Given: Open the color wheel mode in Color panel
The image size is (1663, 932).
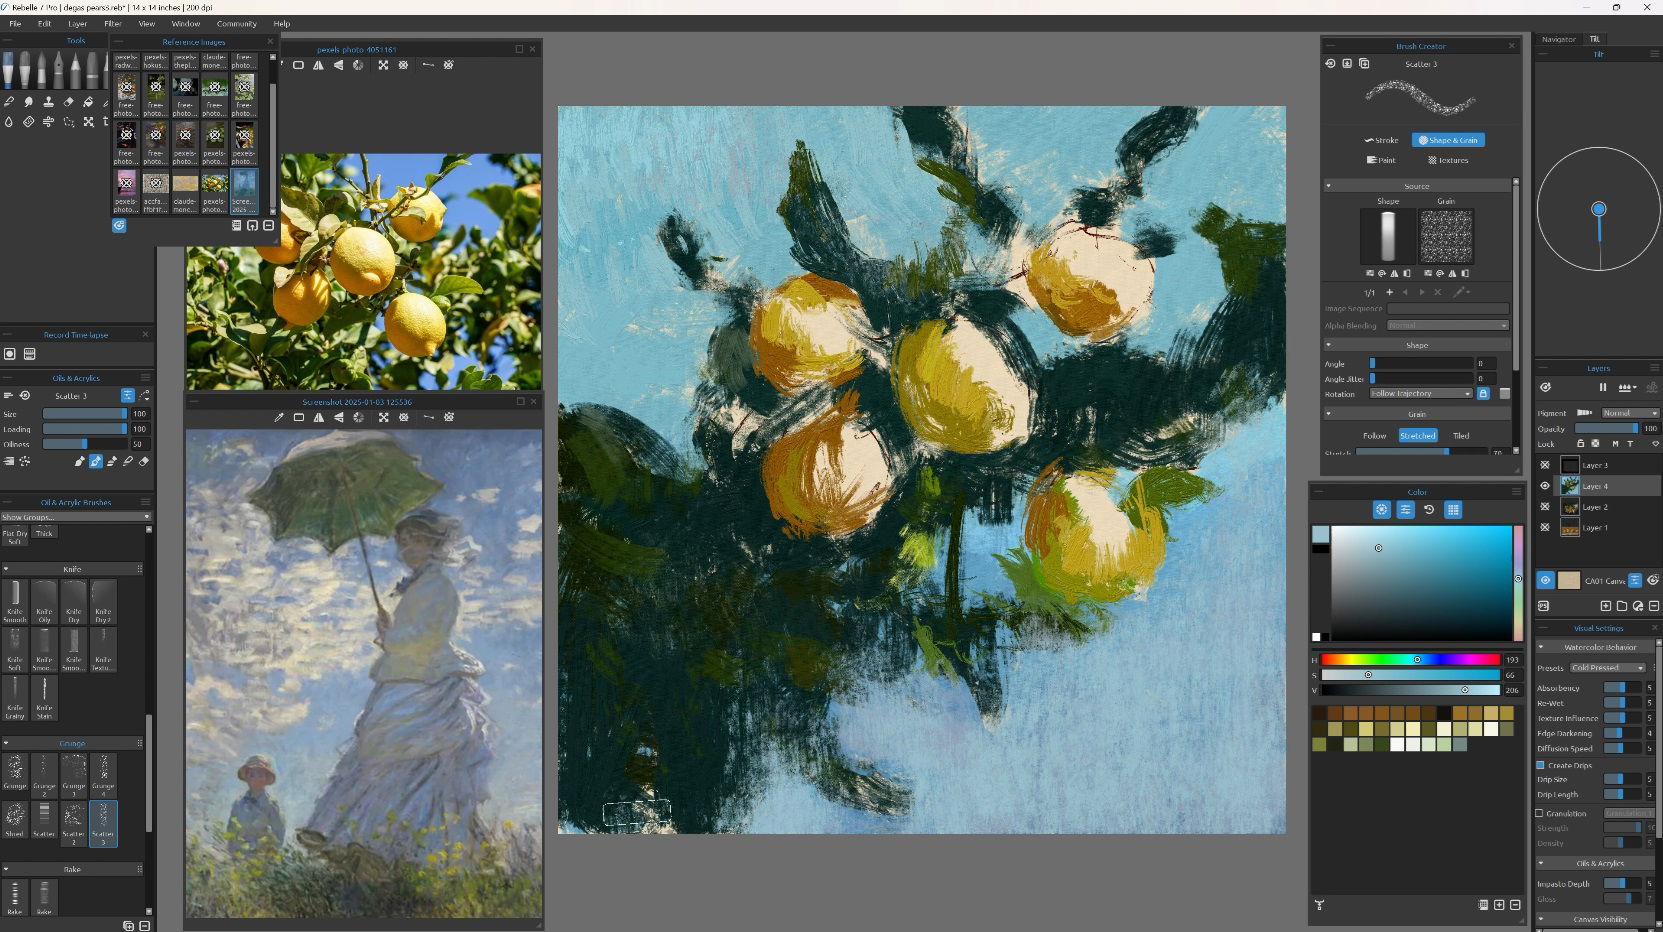Looking at the screenshot, I should [1381, 510].
